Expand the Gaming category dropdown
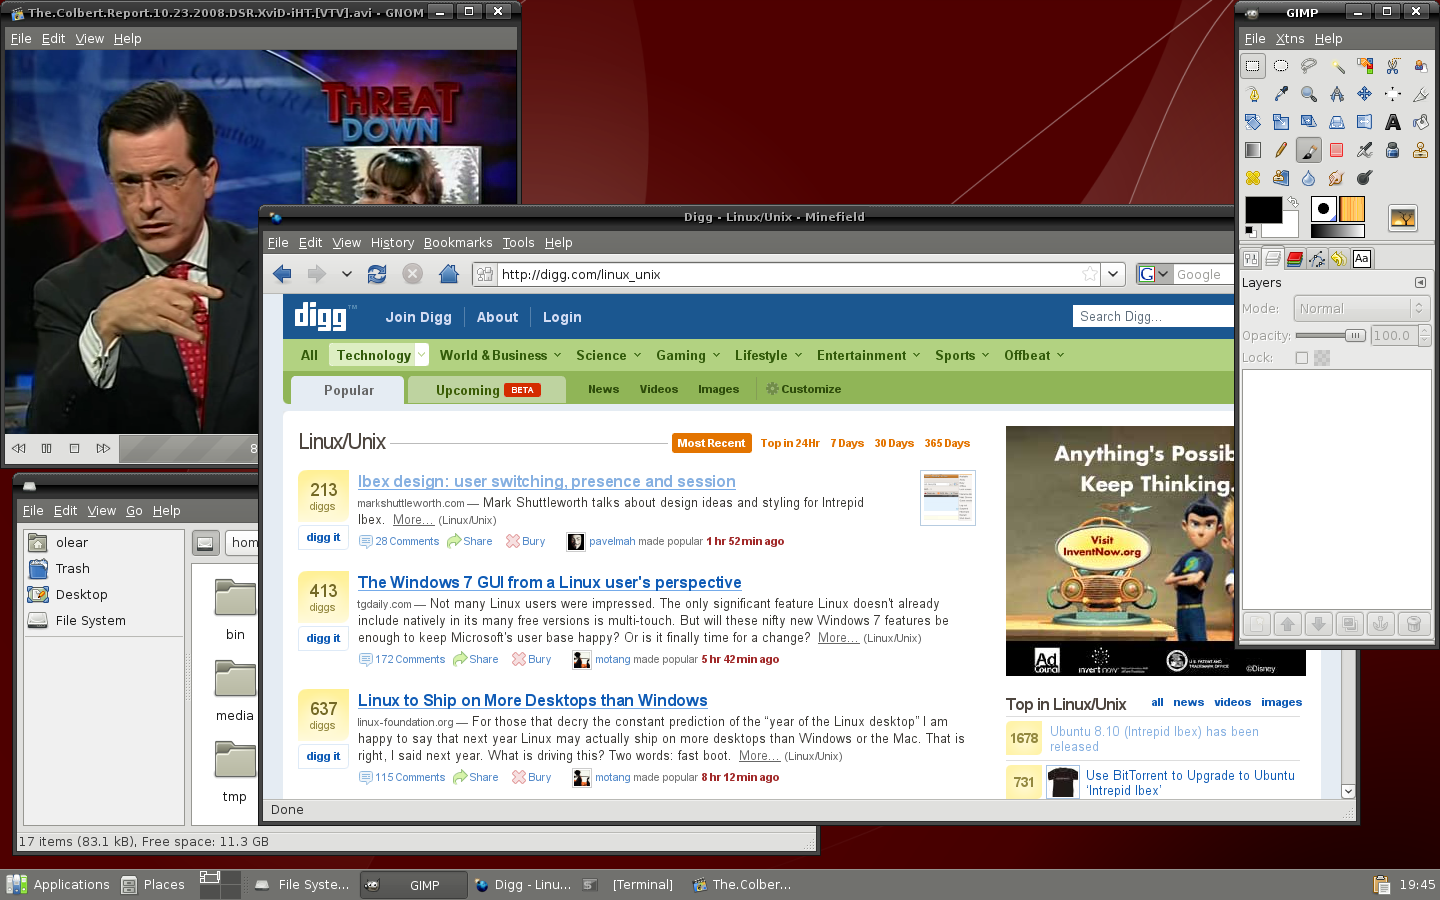 pos(716,355)
